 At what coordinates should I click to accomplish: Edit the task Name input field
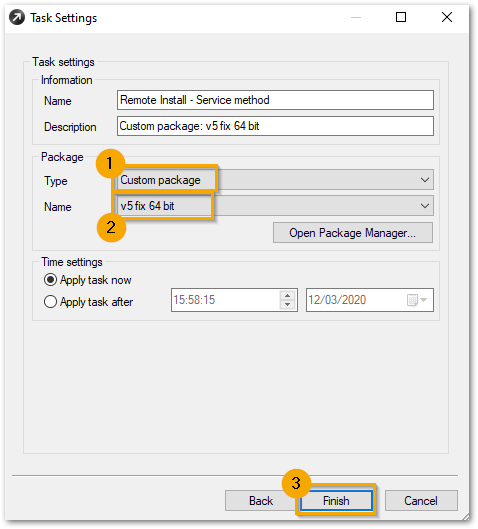275,100
